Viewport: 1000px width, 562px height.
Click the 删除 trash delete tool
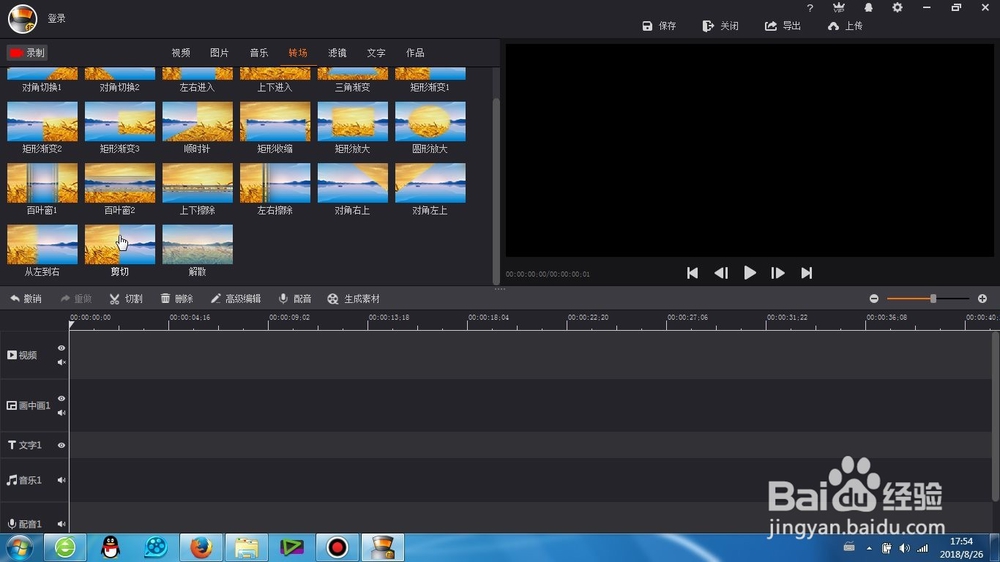click(177, 299)
